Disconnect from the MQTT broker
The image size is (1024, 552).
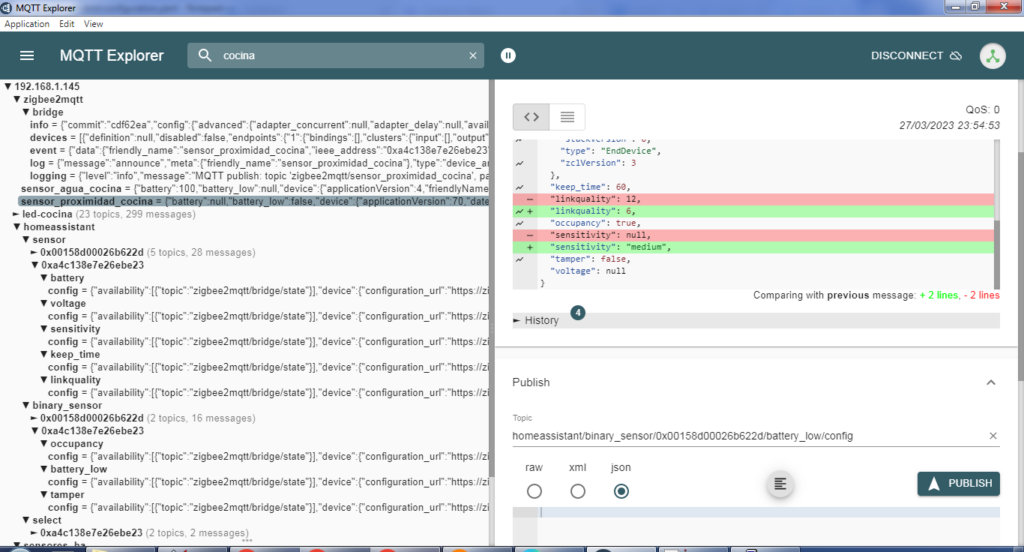coord(915,56)
